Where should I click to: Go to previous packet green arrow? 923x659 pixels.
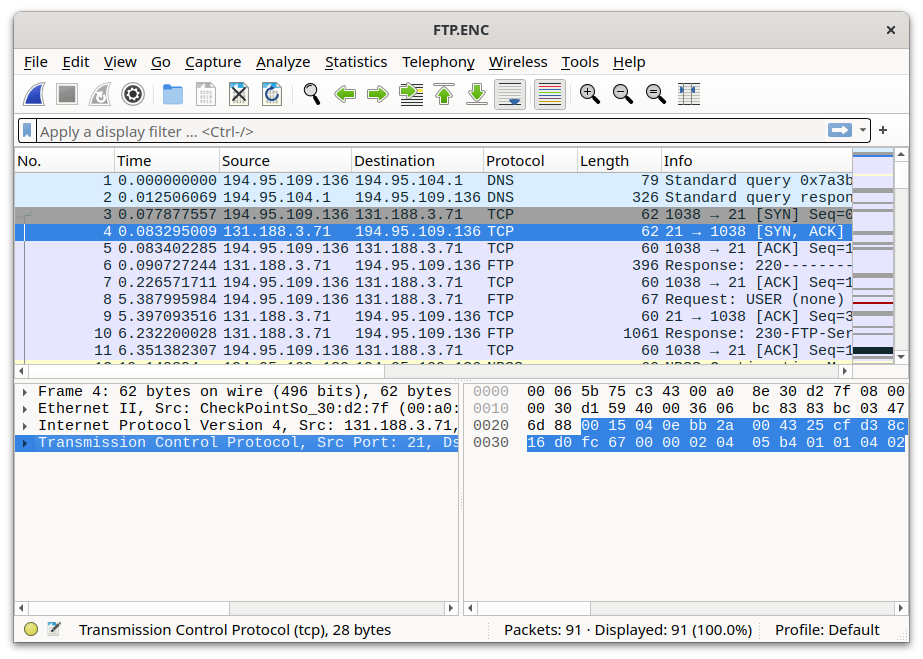click(345, 94)
